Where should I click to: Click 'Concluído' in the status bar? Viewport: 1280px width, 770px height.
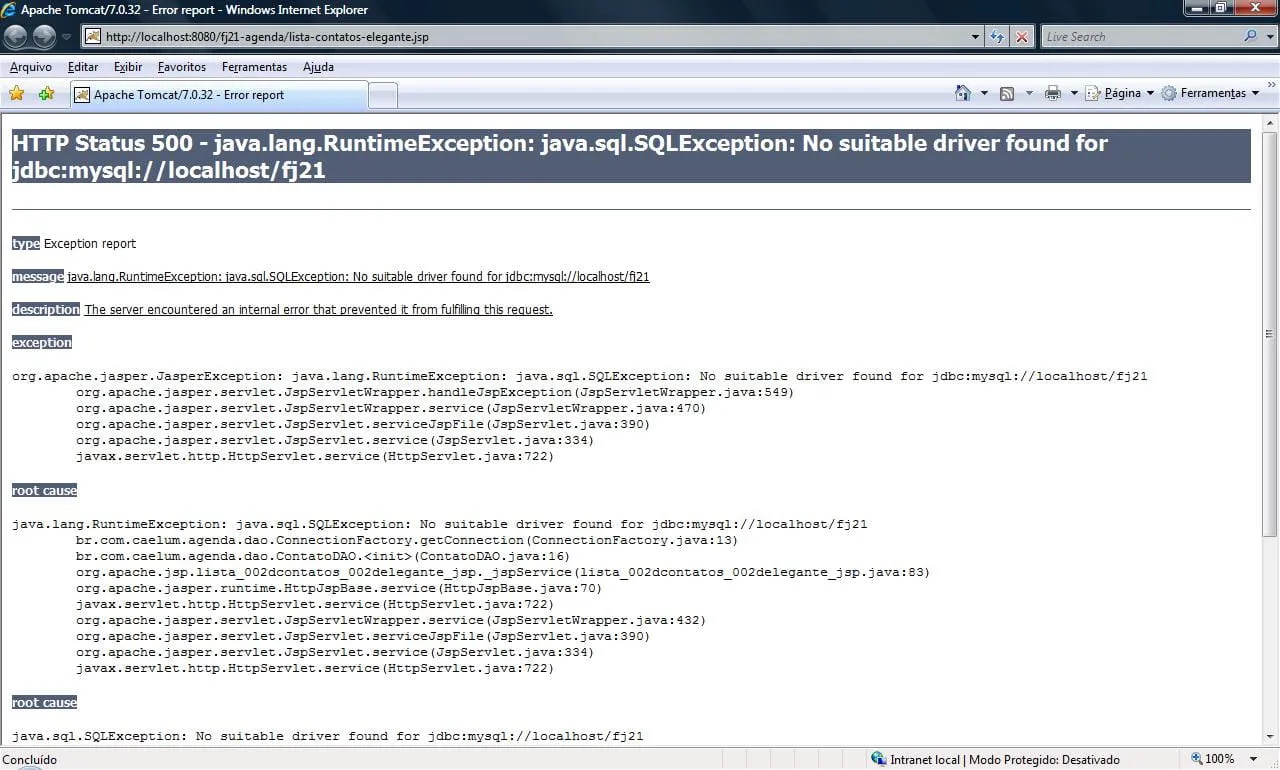click(31, 759)
